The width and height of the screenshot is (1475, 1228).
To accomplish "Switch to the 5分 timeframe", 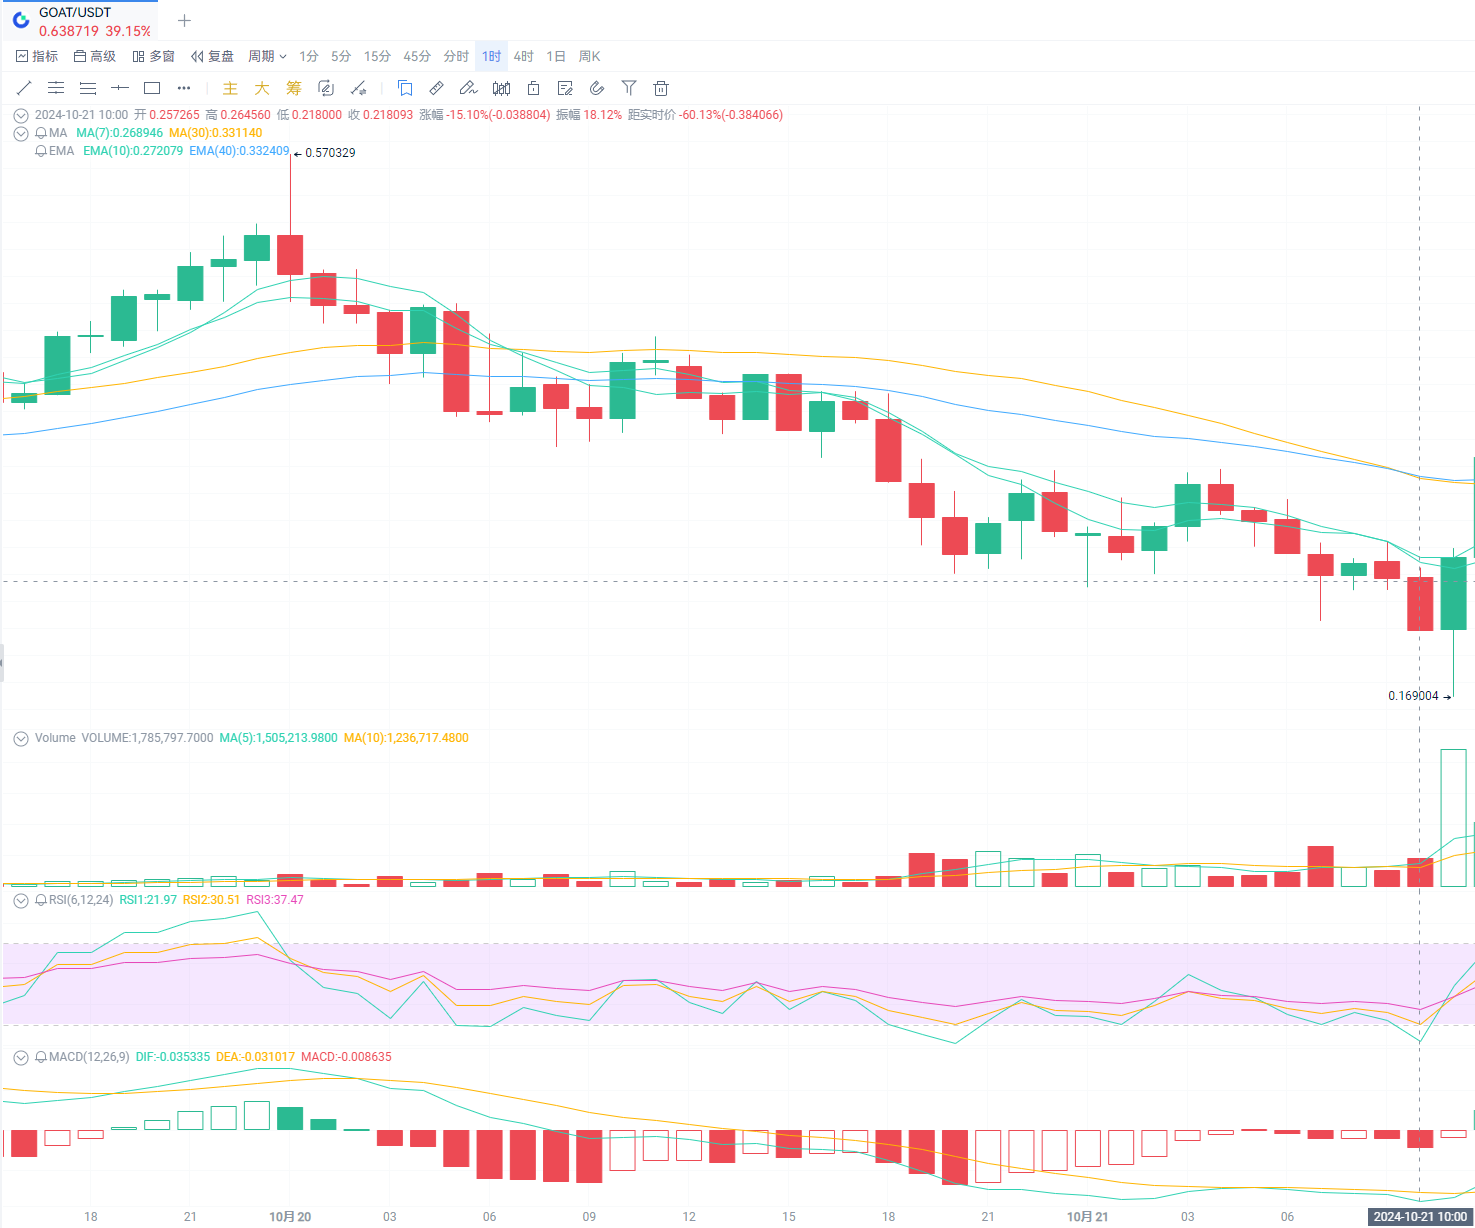I will pos(341,56).
